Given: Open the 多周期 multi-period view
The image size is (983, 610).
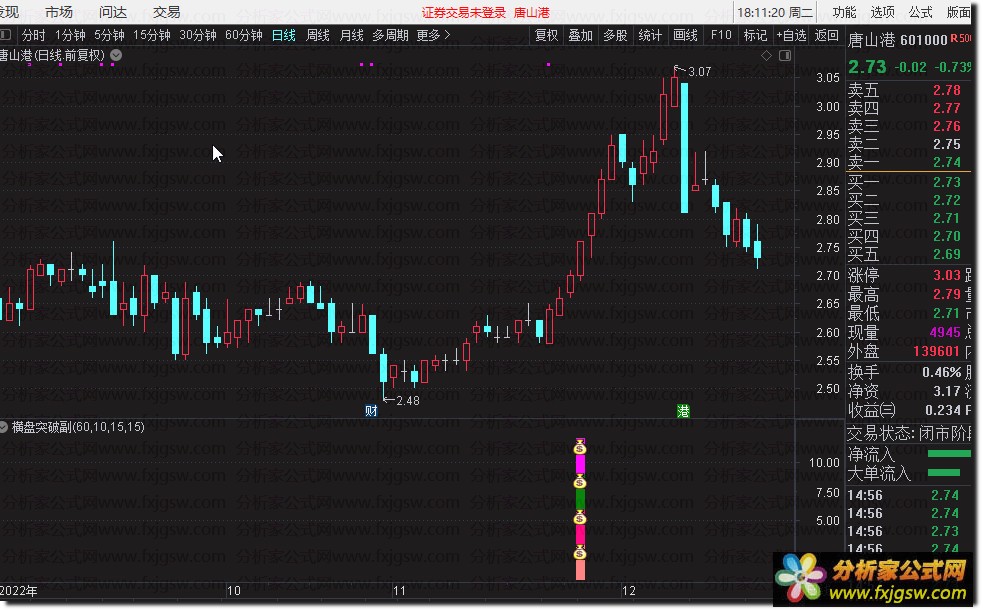Looking at the screenshot, I should click(x=390, y=35).
